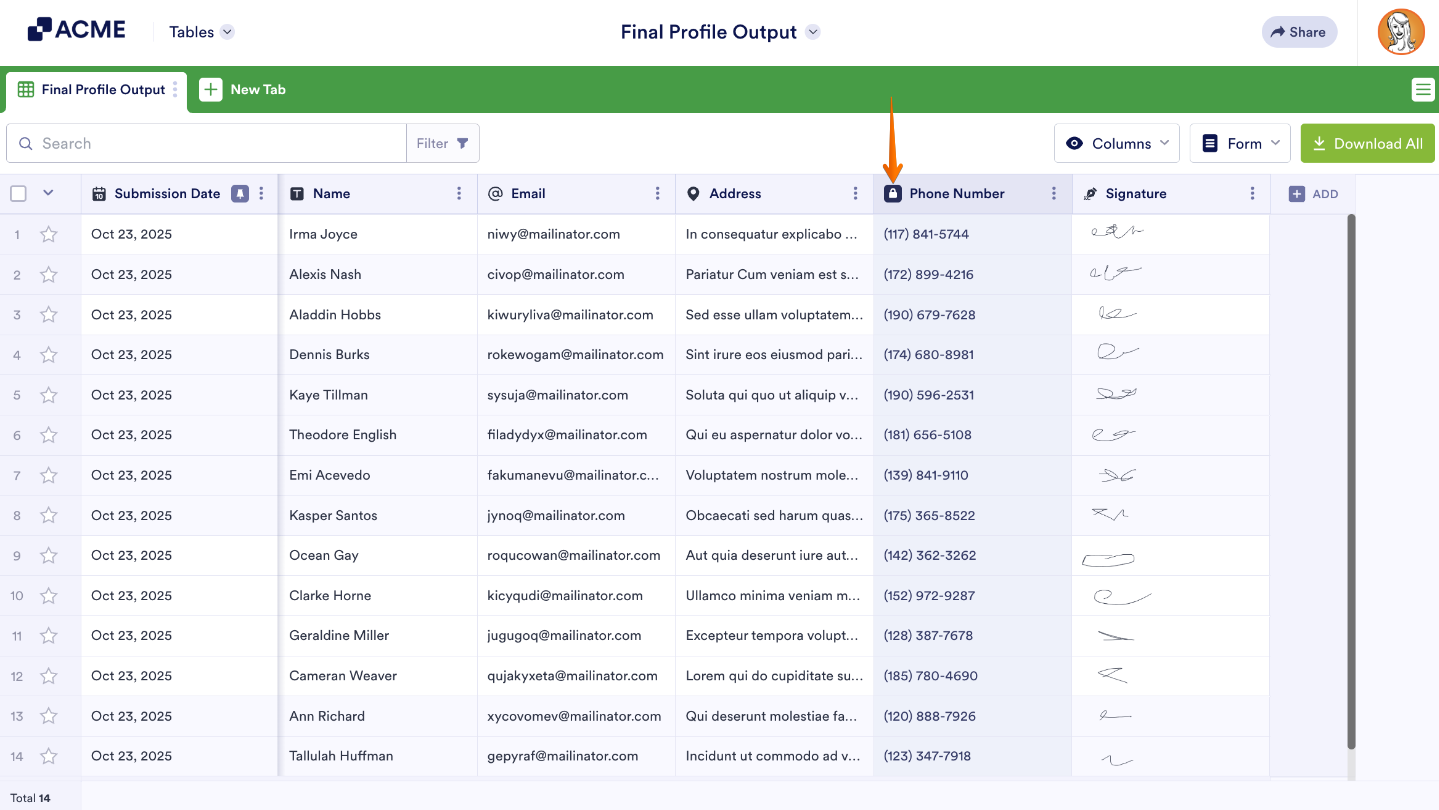The image size is (1439, 810).
Task: Click inside the Search input field
Action: (x=200, y=143)
